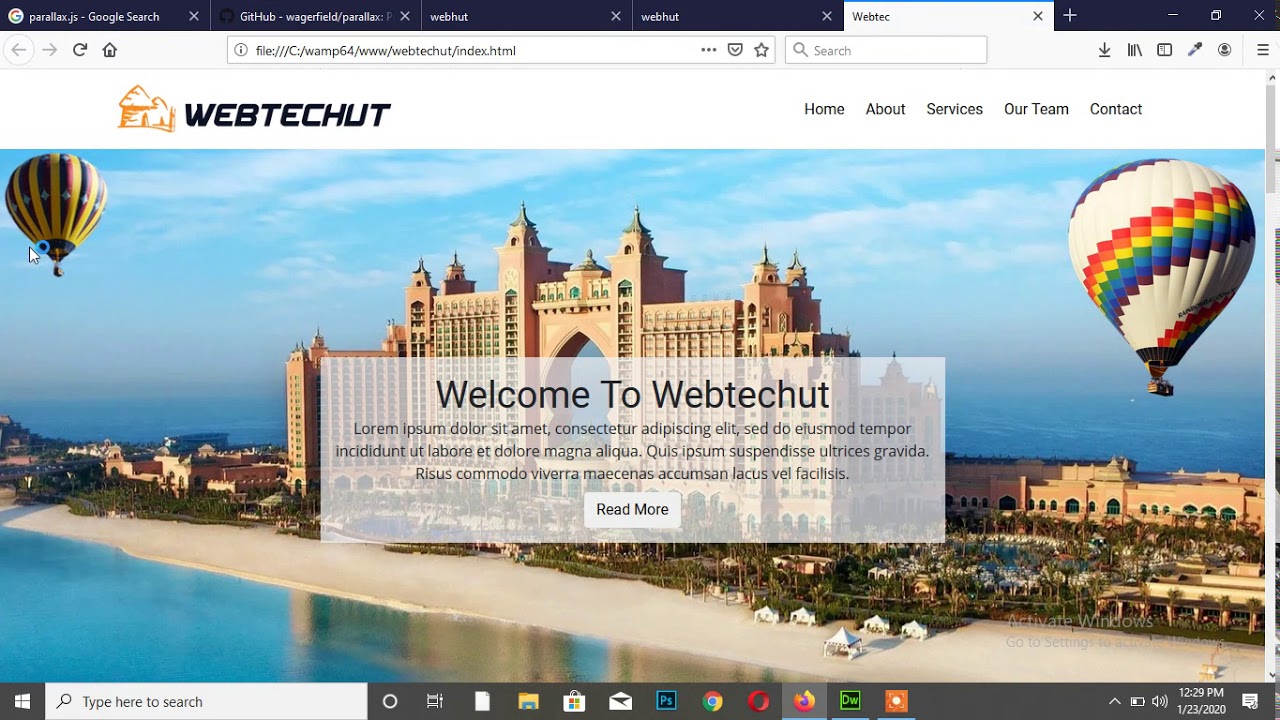Open Google Chrome from the taskbar
Image resolution: width=1280 pixels, height=720 pixels.
point(712,701)
